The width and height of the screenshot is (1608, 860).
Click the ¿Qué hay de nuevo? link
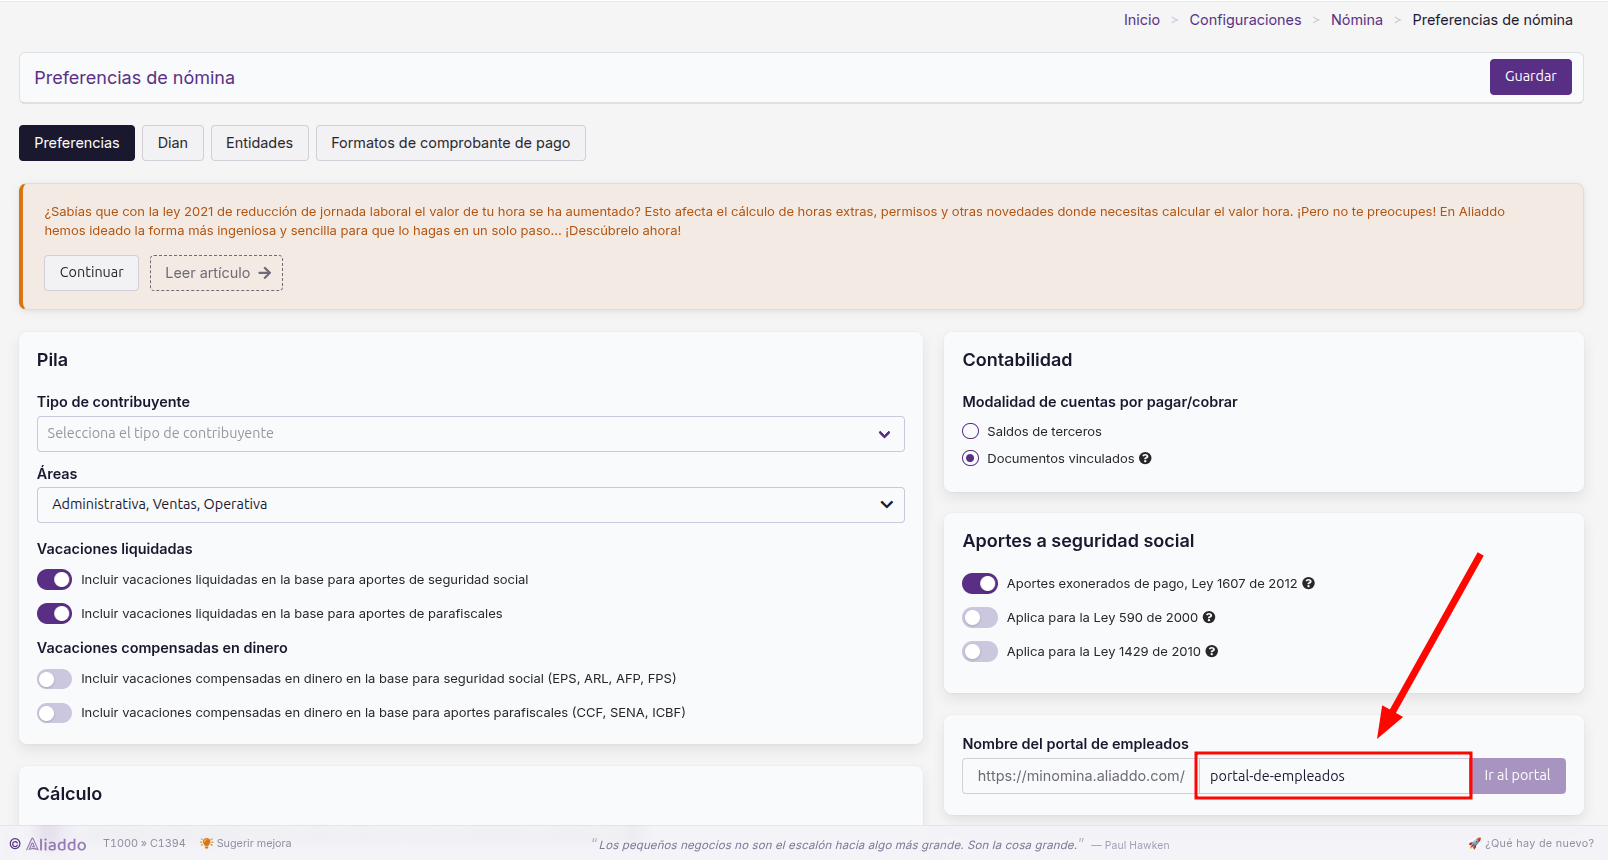[x=1539, y=843]
